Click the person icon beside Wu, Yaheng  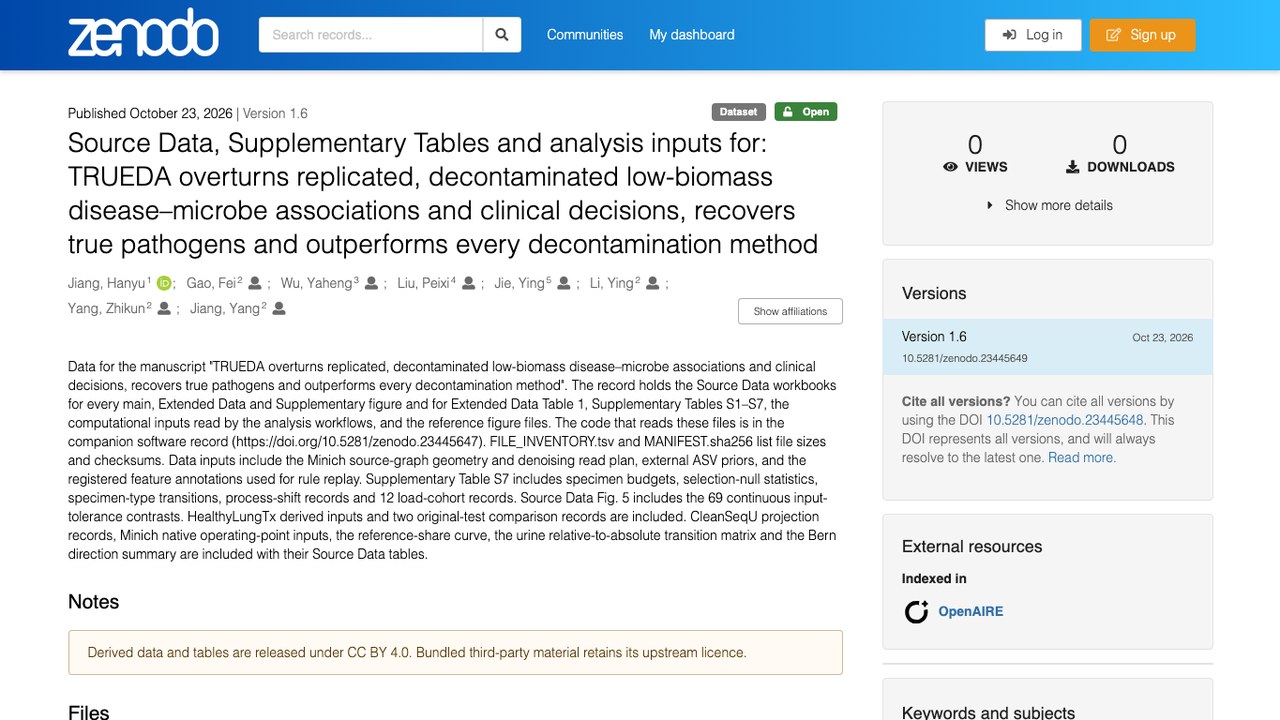371,284
